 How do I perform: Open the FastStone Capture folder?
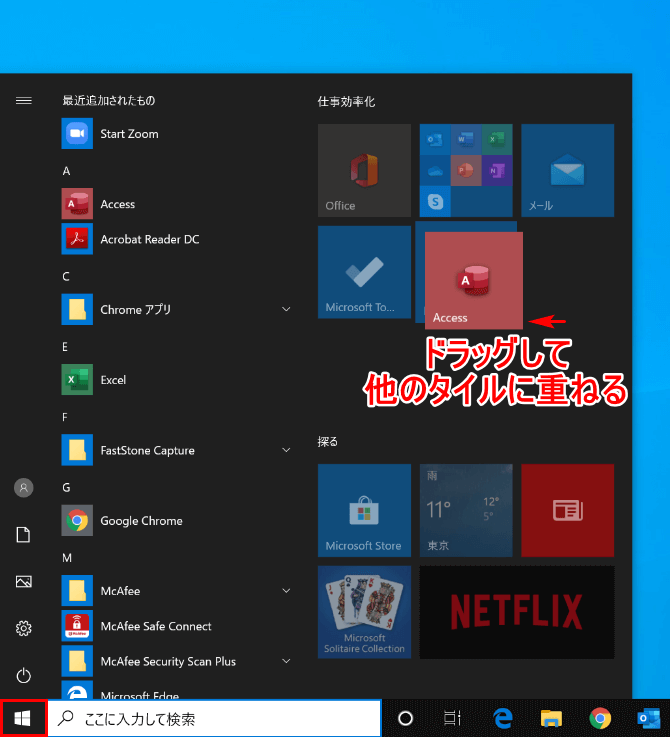[x=176, y=450]
